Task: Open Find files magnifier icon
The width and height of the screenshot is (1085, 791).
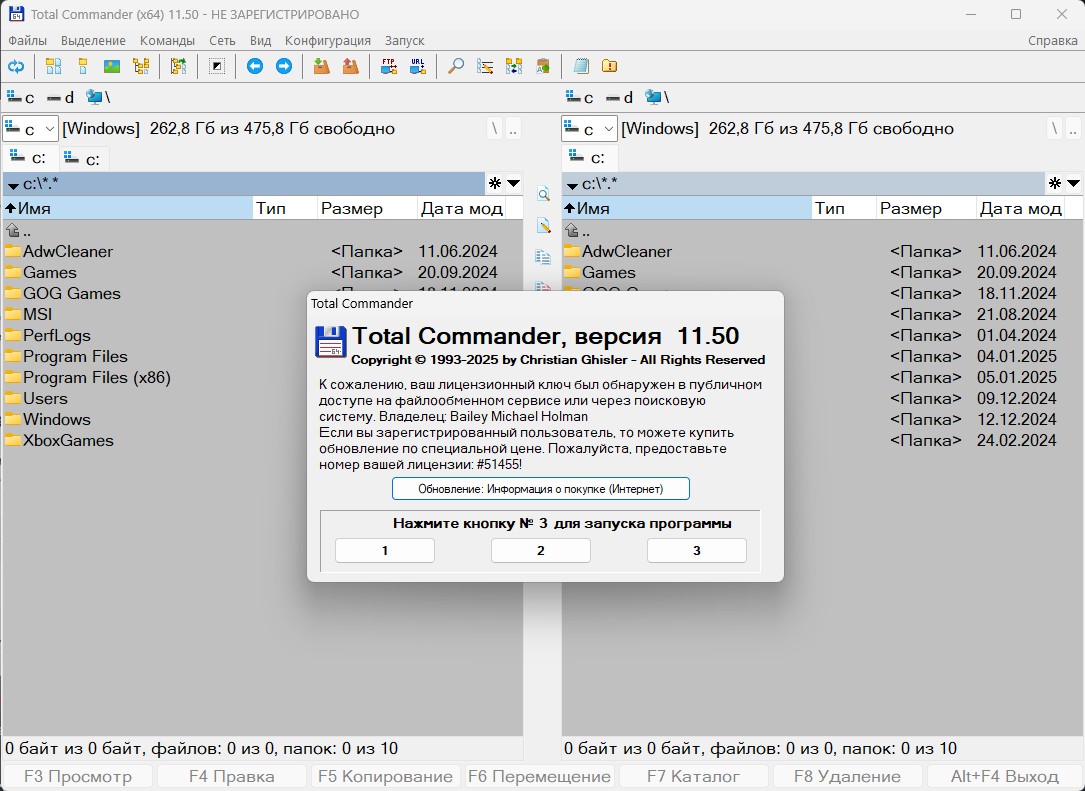Action: pos(455,66)
